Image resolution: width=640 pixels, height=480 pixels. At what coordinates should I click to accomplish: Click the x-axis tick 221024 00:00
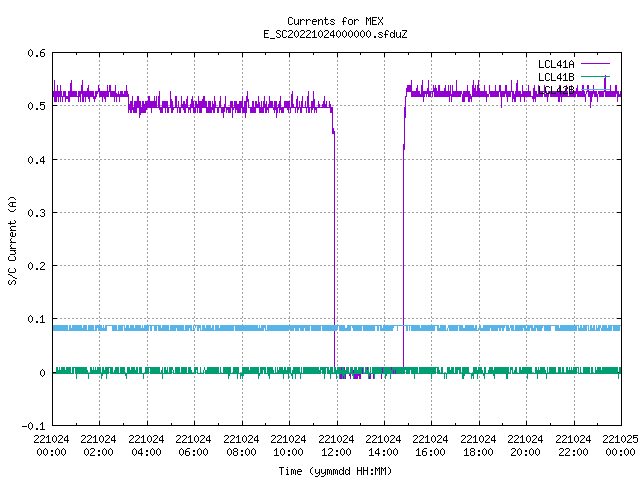(51, 445)
